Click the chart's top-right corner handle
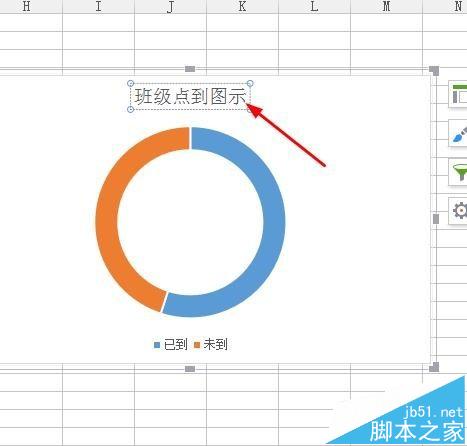Image resolution: width=467 pixels, height=446 pixels. pyautogui.click(x=434, y=71)
